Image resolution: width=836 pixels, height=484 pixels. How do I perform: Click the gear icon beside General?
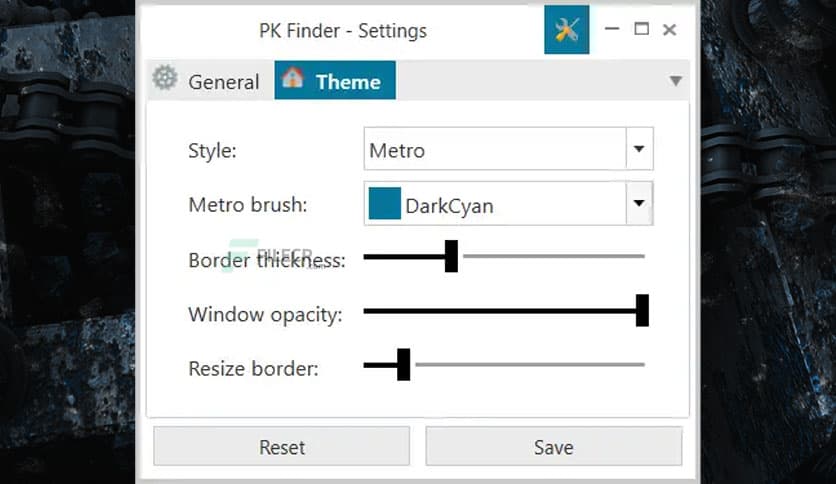(x=165, y=80)
